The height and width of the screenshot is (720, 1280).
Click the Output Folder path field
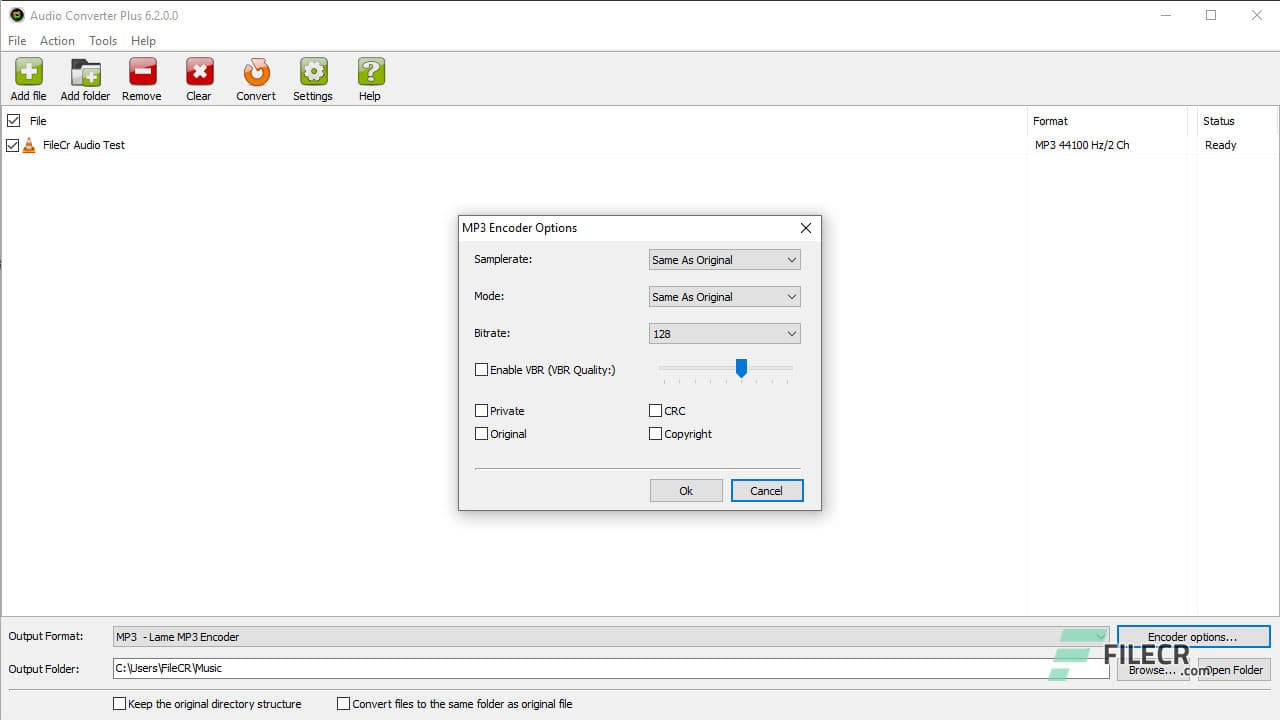(610, 668)
